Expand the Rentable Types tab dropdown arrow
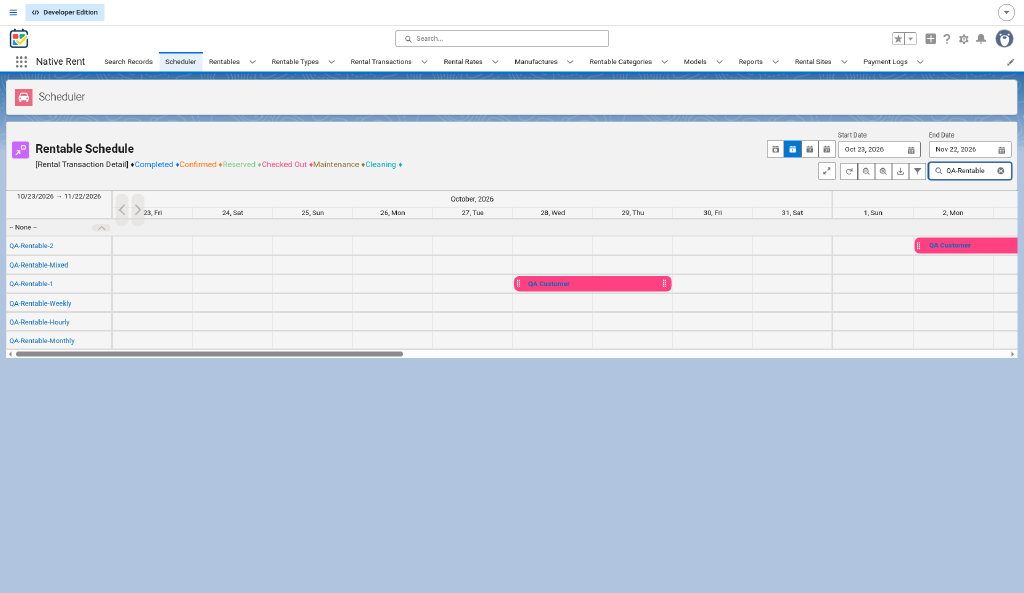The width and height of the screenshot is (1024, 593). [x=332, y=62]
